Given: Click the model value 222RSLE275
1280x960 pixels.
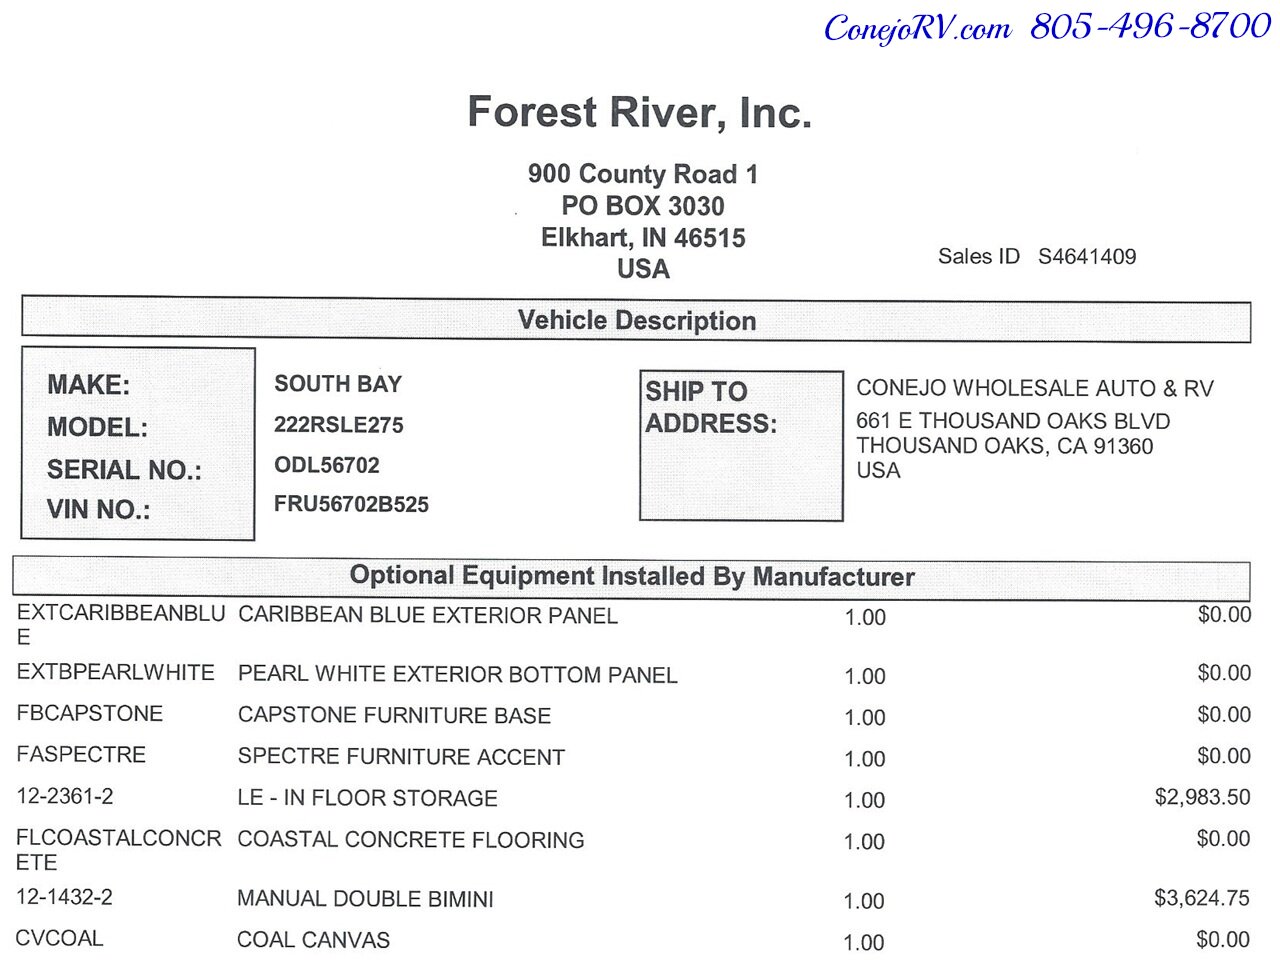Looking at the screenshot, I should click(x=339, y=425).
